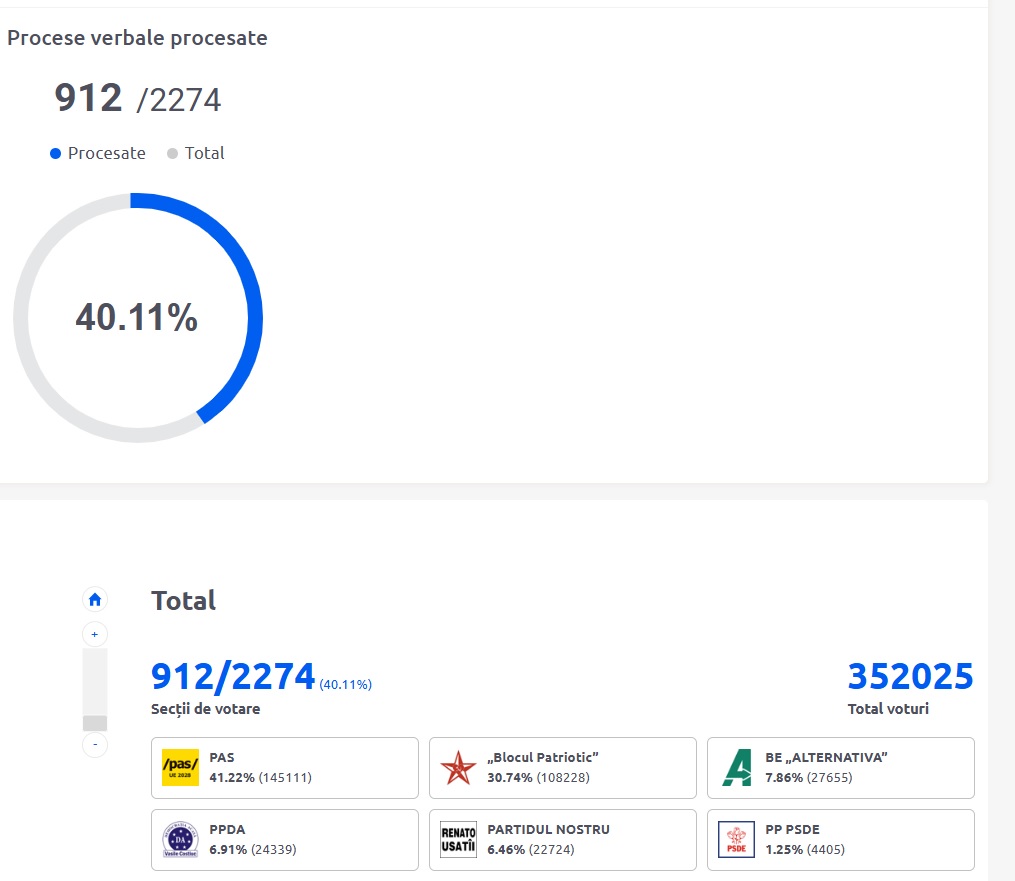Click the green ALTERNATIVA logo
This screenshot has width=1015, height=881.
coord(737,768)
